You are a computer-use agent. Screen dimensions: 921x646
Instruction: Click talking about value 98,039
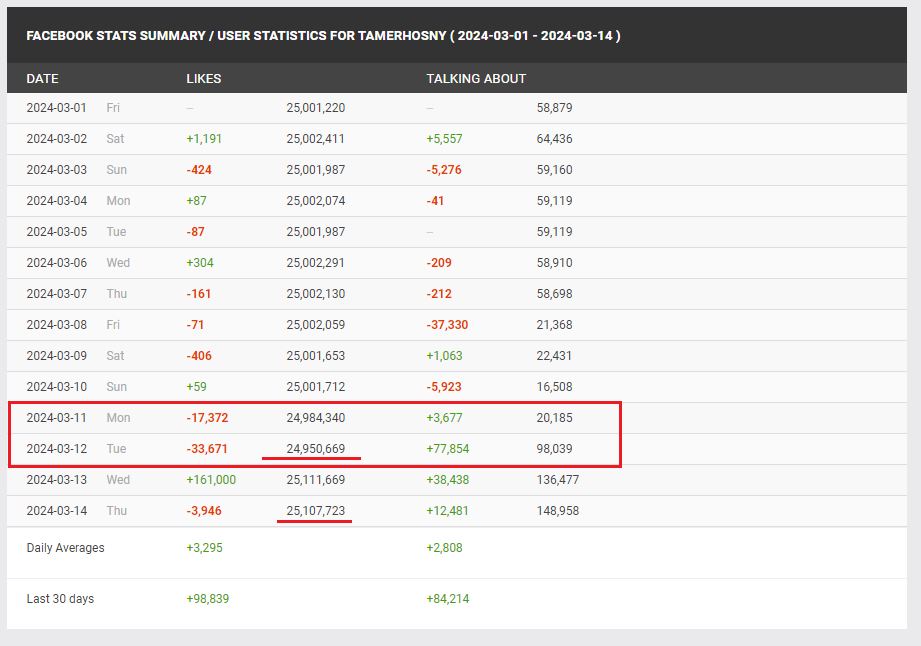click(554, 449)
